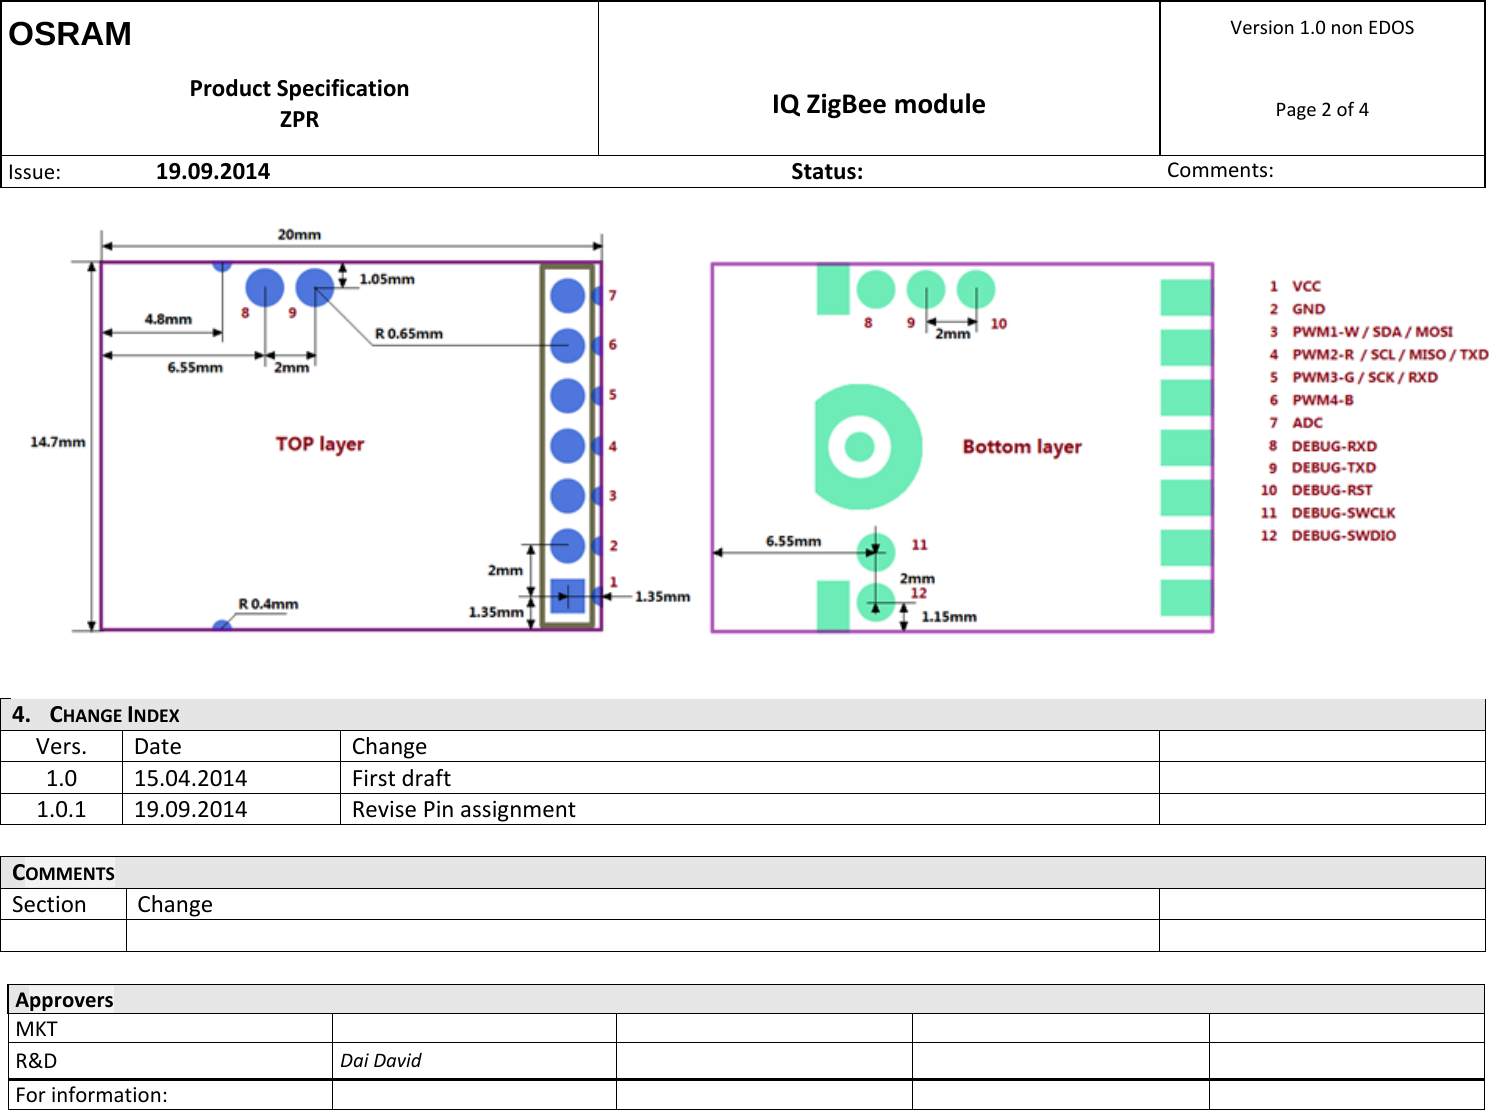Viewport: 1489px width, 1110px height.
Task: Click the 'DEBUG-RXD' legend entry
Action: click(x=1334, y=446)
